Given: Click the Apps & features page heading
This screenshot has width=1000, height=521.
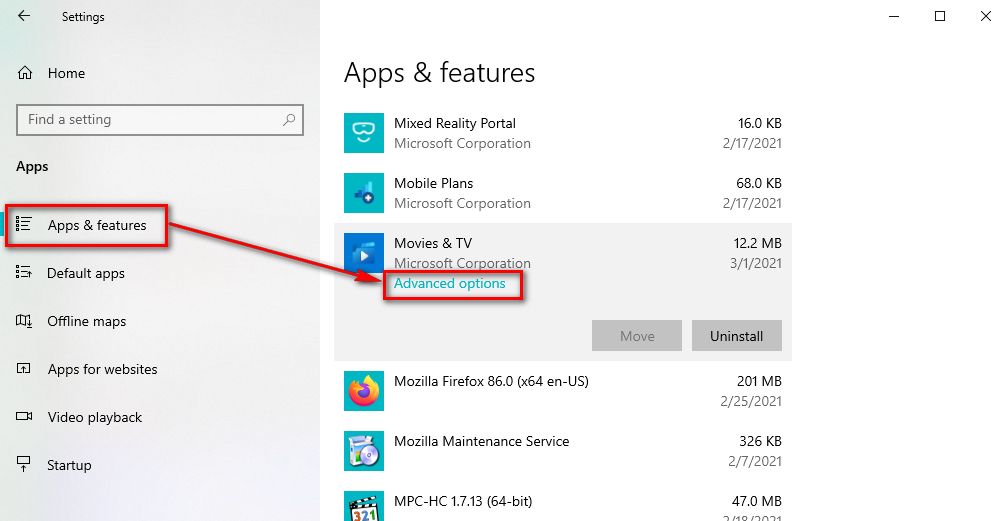Looking at the screenshot, I should (439, 73).
